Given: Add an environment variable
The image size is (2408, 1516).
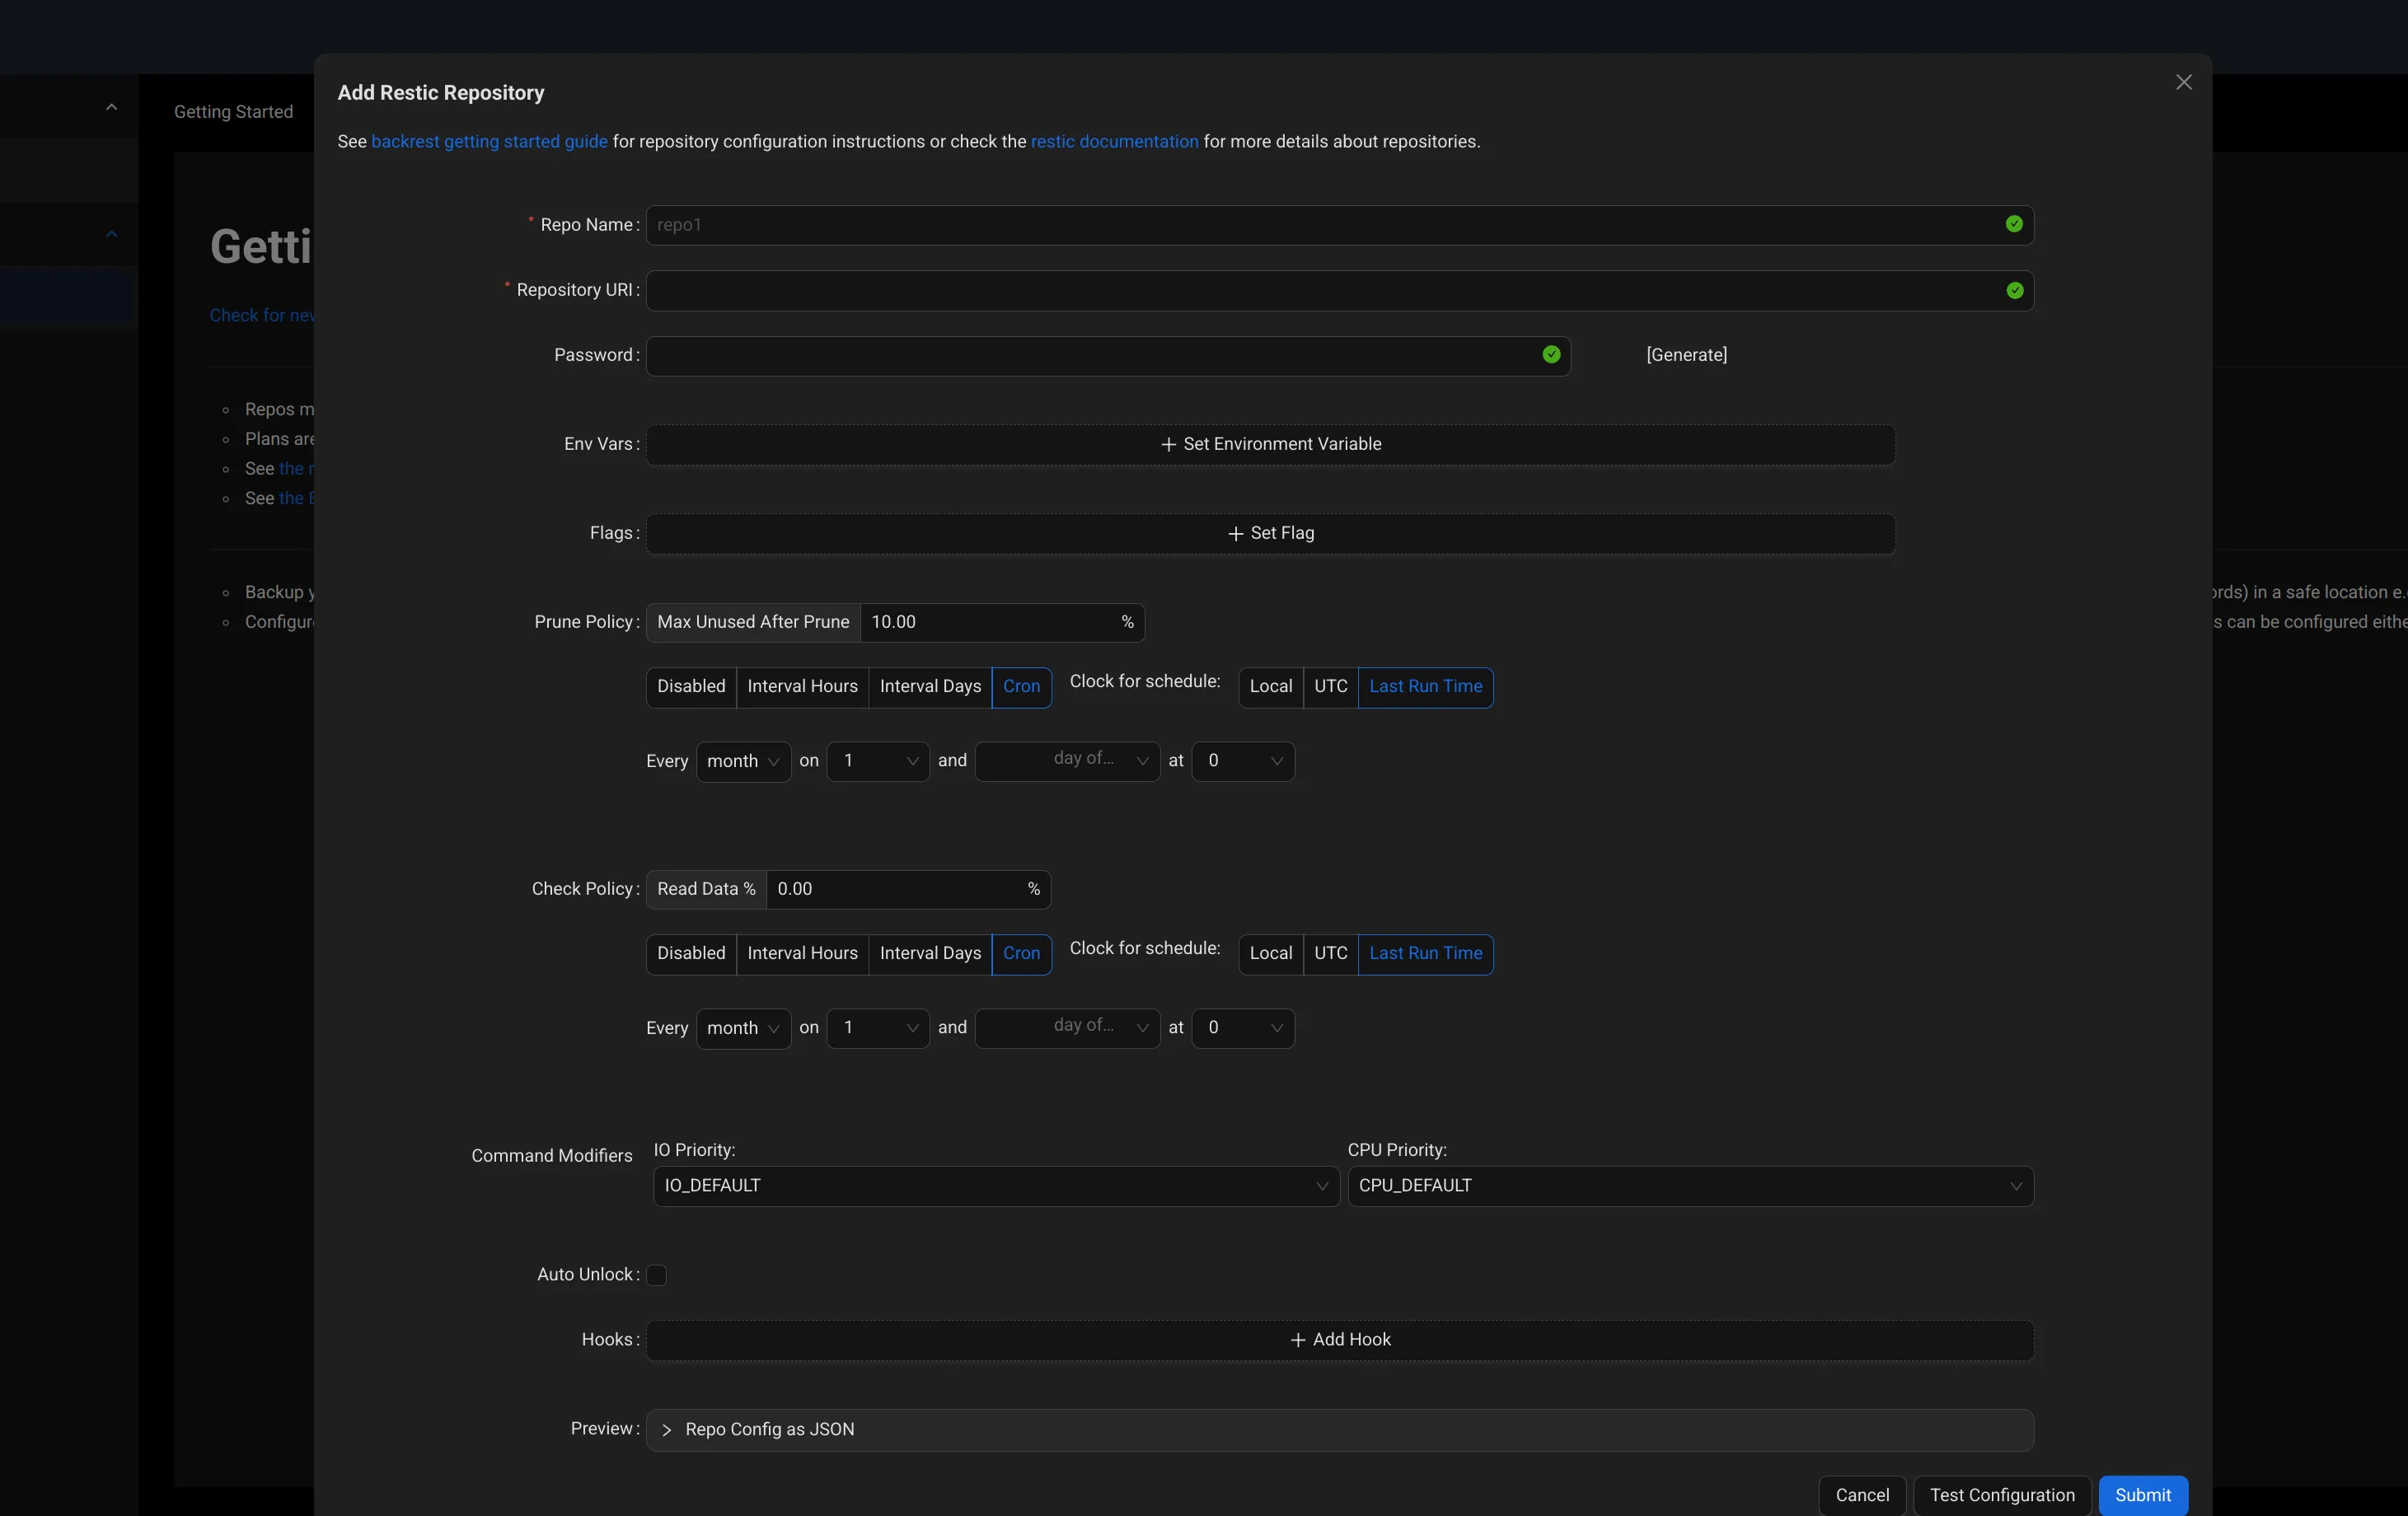Looking at the screenshot, I should click(x=1270, y=444).
